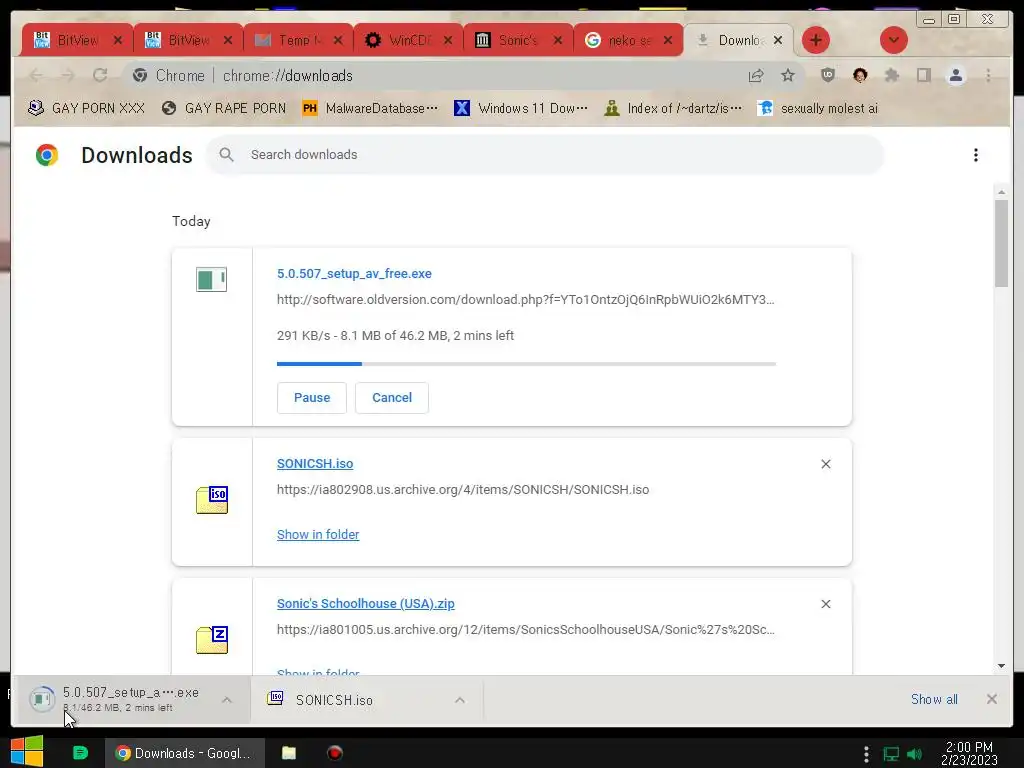1024x768 pixels.
Task: Open the Downloads page three-dot menu
Action: pyautogui.click(x=976, y=155)
